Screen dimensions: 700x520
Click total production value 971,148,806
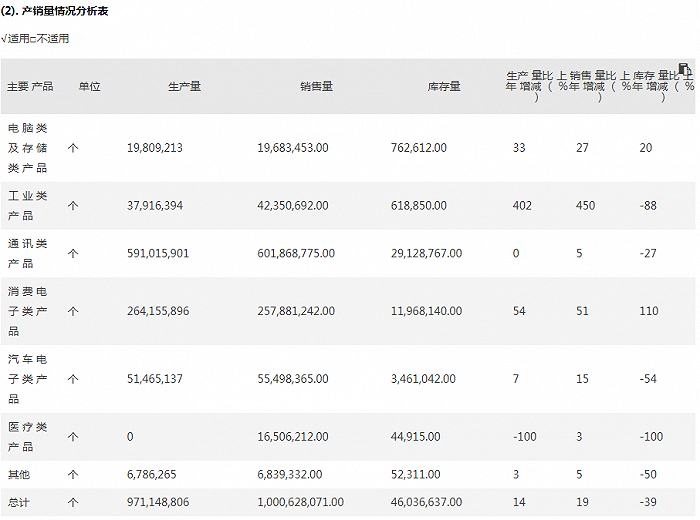(158, 502)
